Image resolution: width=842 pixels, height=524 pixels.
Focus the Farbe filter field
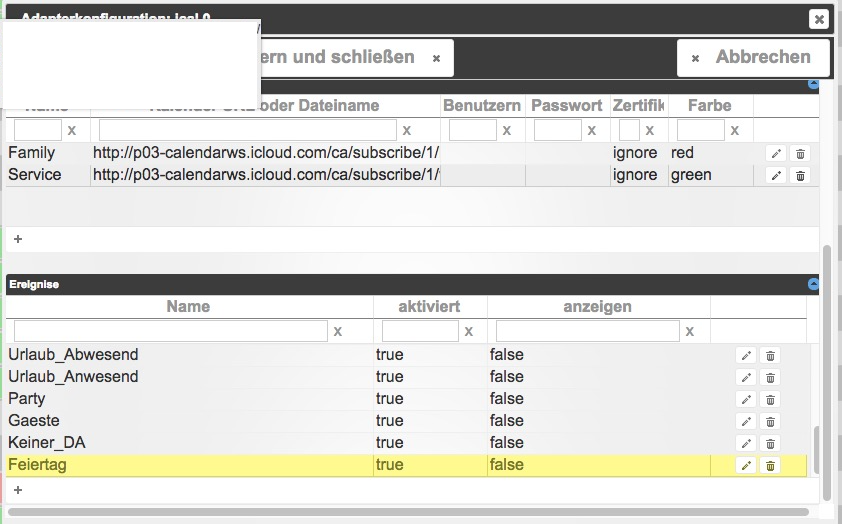tap(700, 130)
